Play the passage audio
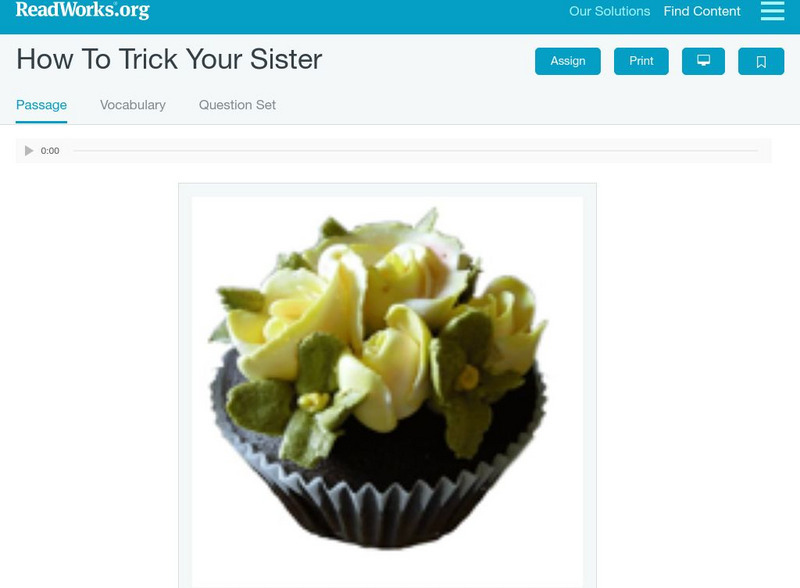 (x=29, y=151)
